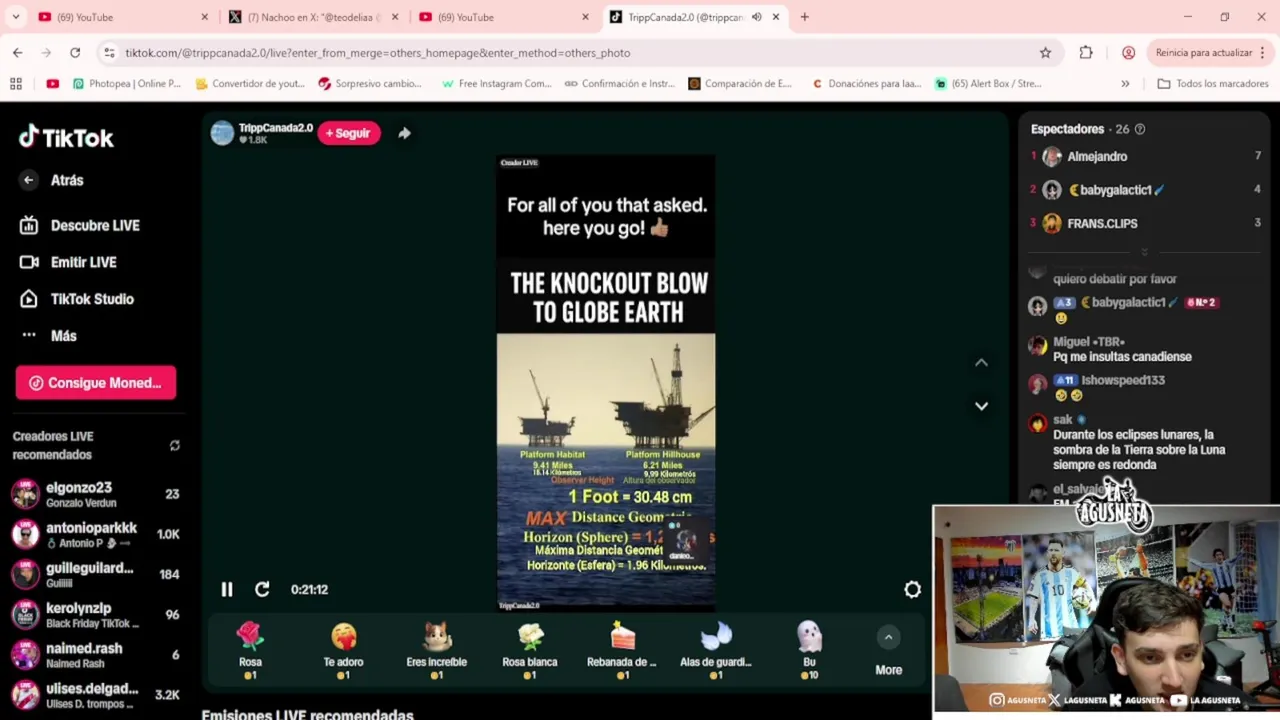The height and width of the screenshot is (720, 1280).
Task: Click Ishowspeed133 chat username
Action: point(1122,380)
